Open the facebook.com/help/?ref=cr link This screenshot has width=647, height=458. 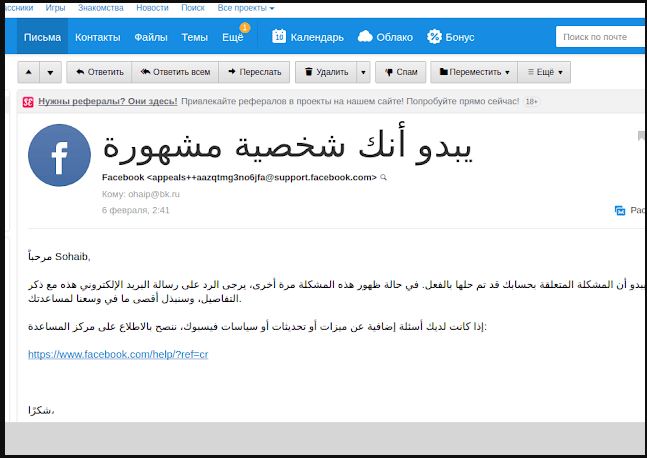click(x=118, y=354)
